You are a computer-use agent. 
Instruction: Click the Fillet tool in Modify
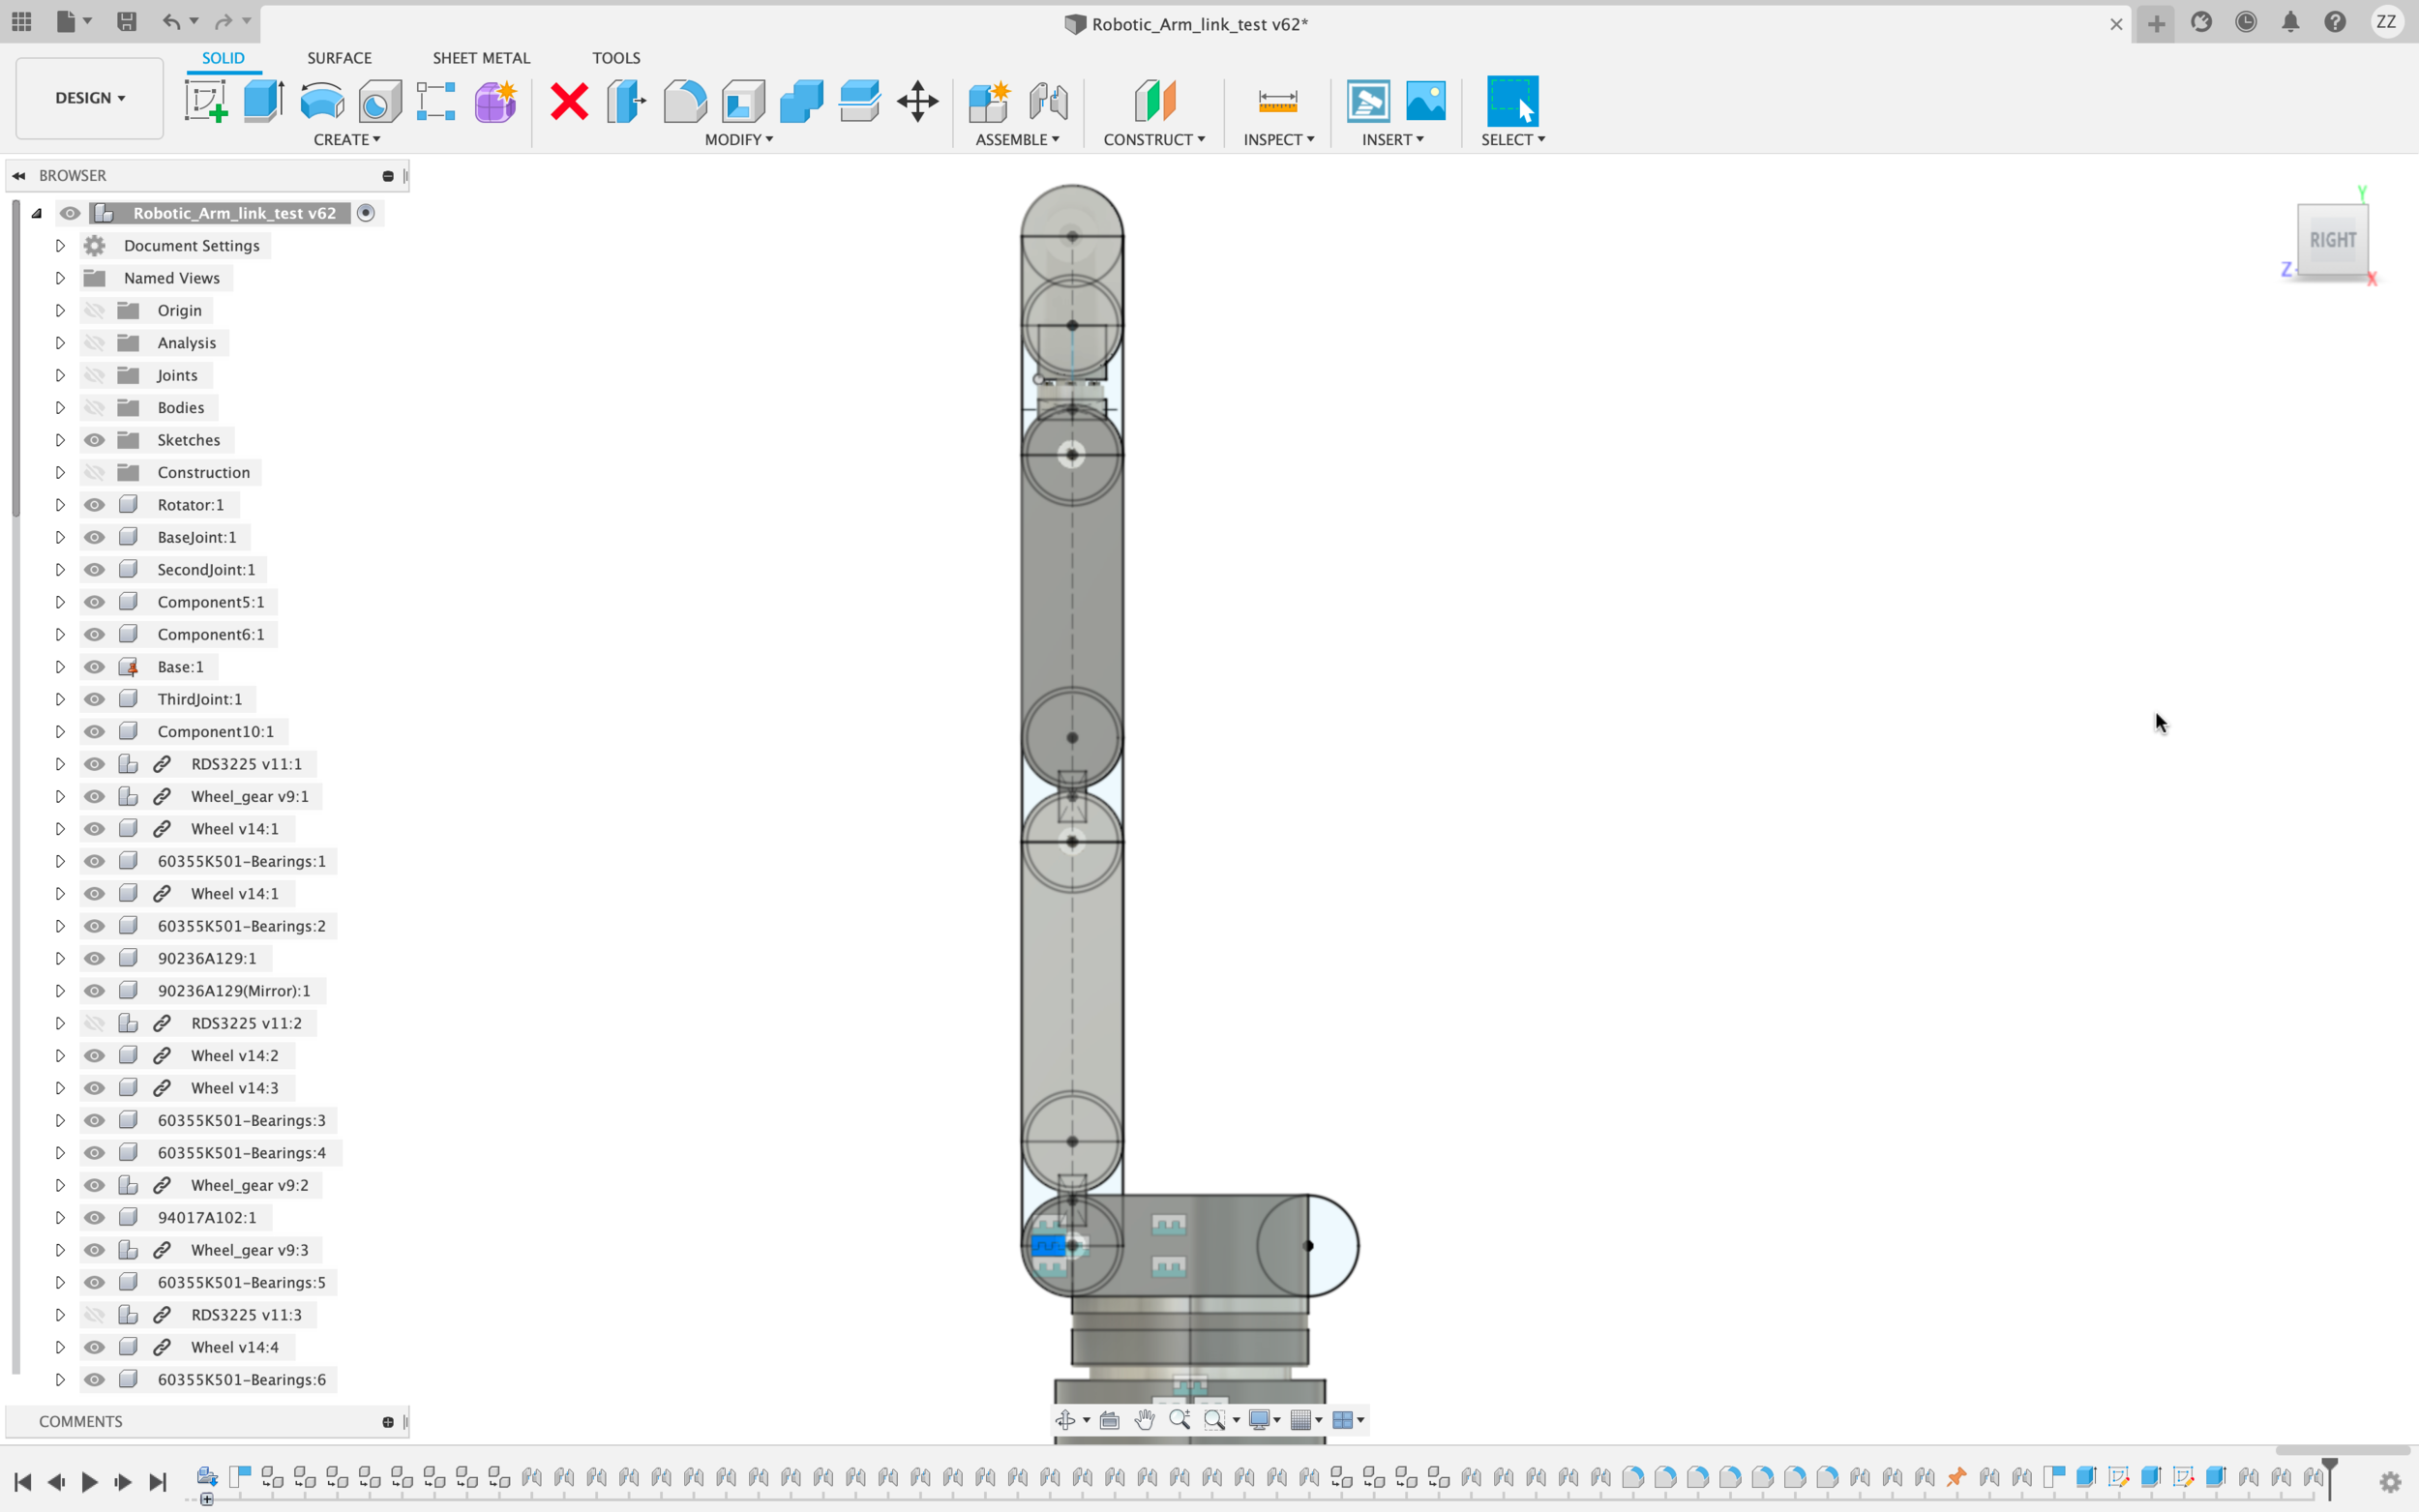[685, 101]
